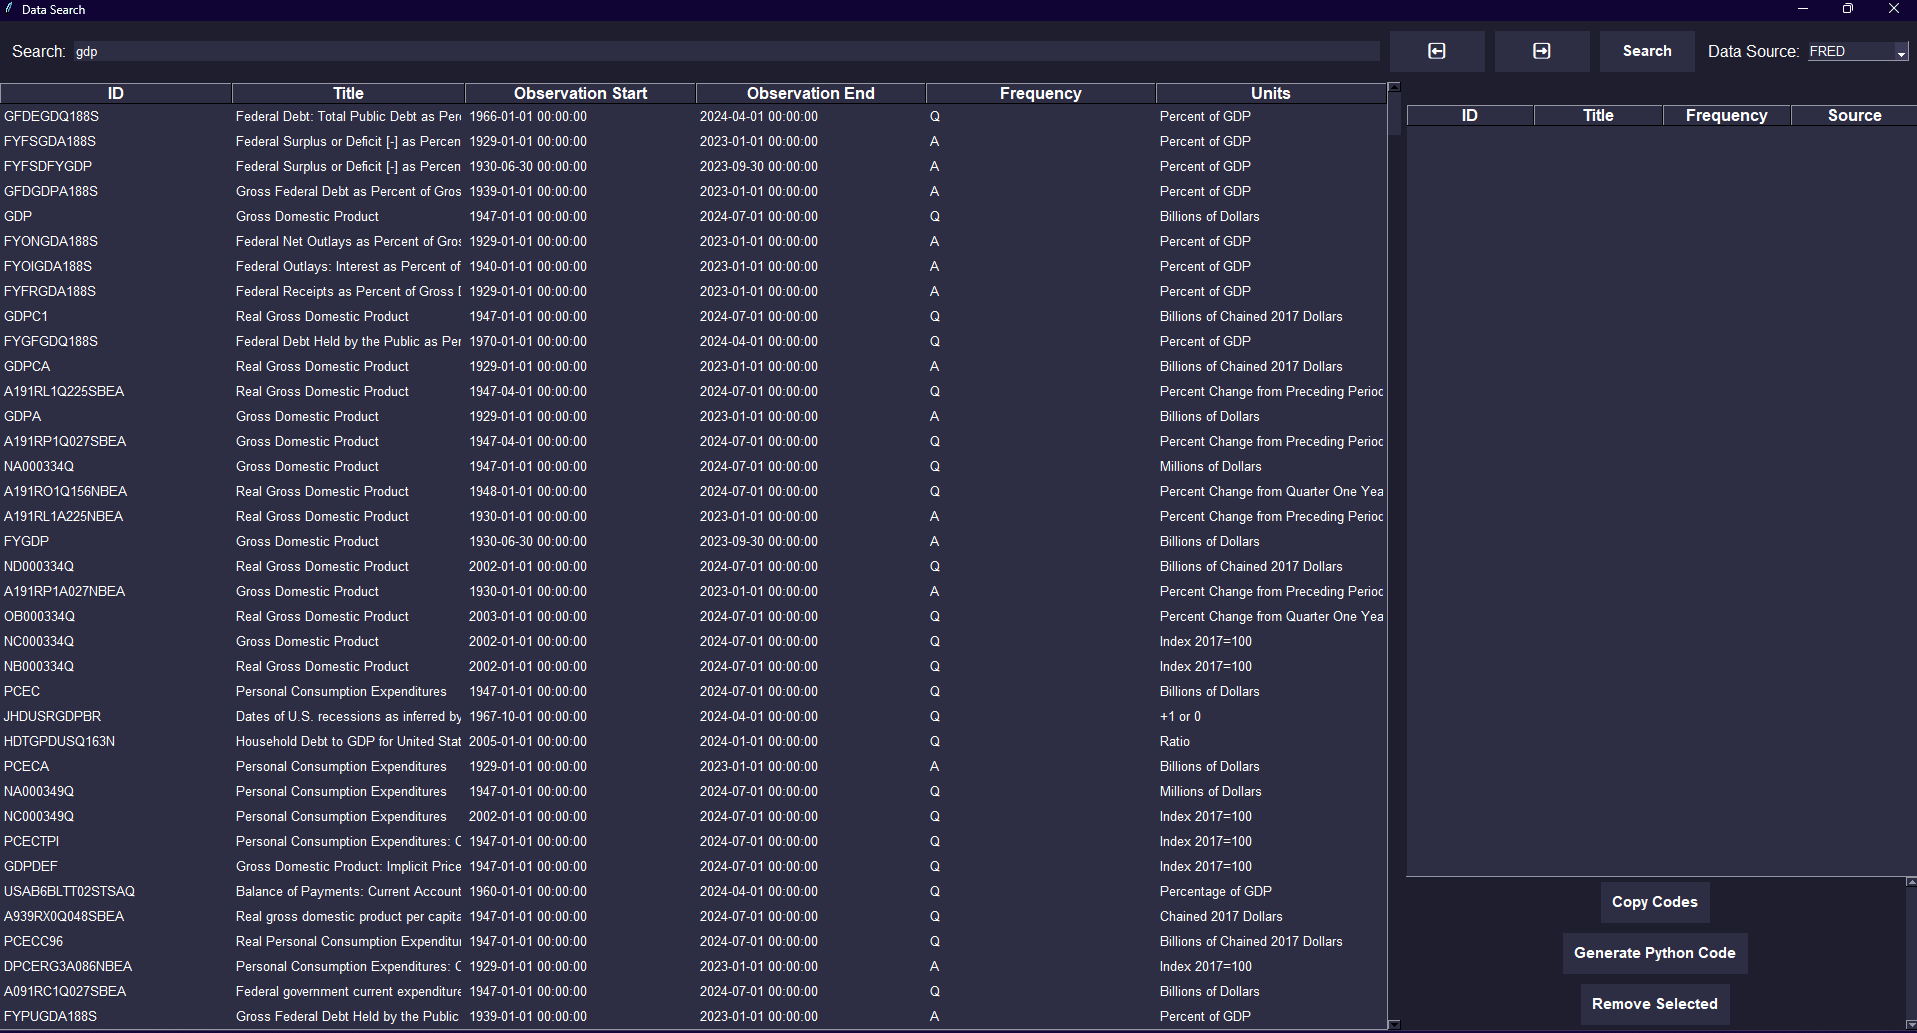
Task: Click the 'Ratio' units cell
Action: coord(1175,742)
